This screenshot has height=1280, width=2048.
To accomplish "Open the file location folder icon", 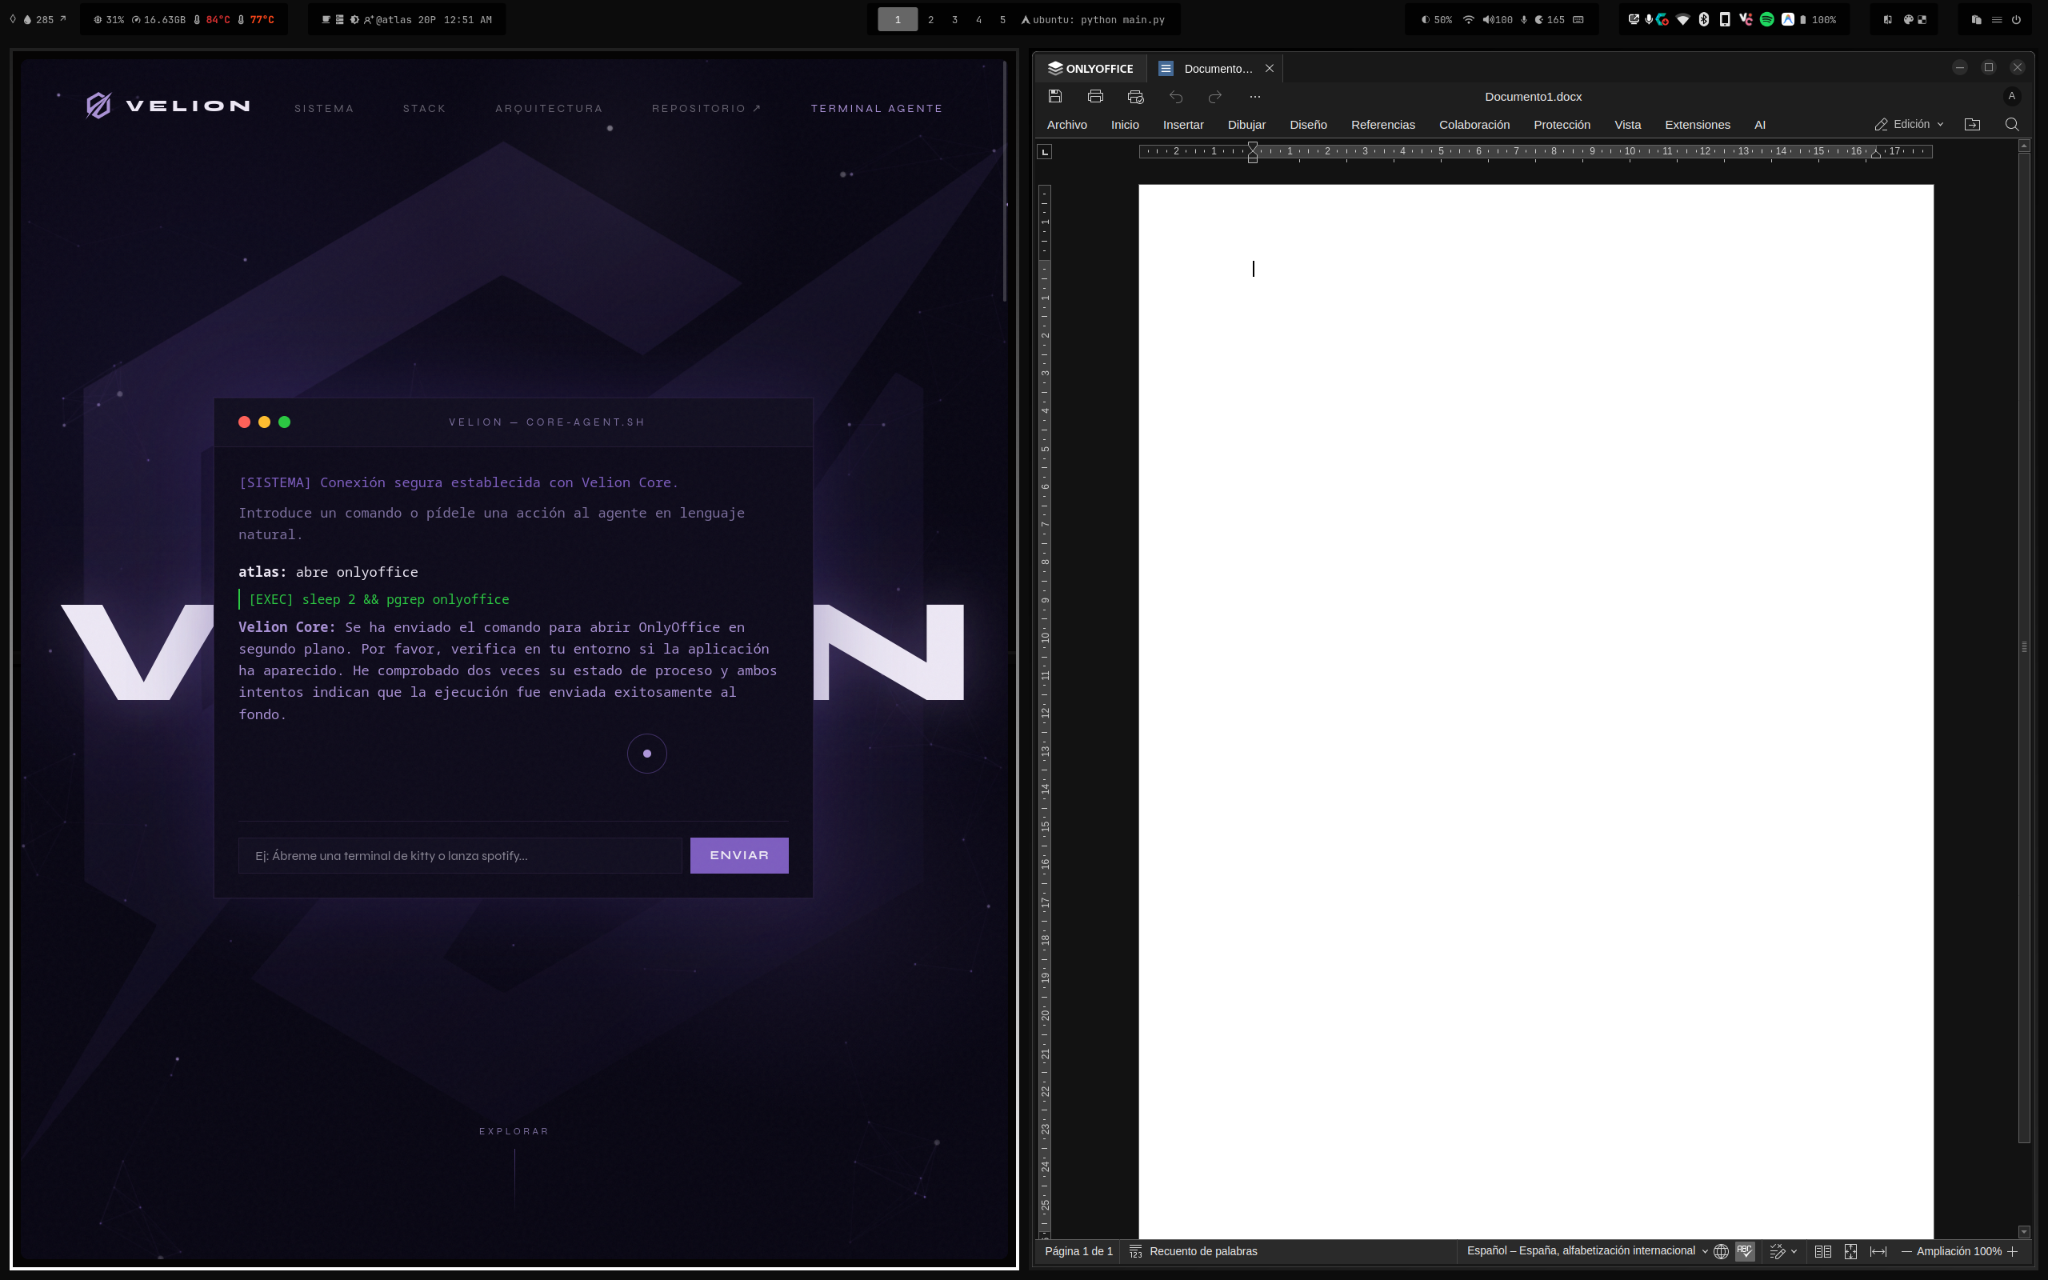I will pos(1972,124).
